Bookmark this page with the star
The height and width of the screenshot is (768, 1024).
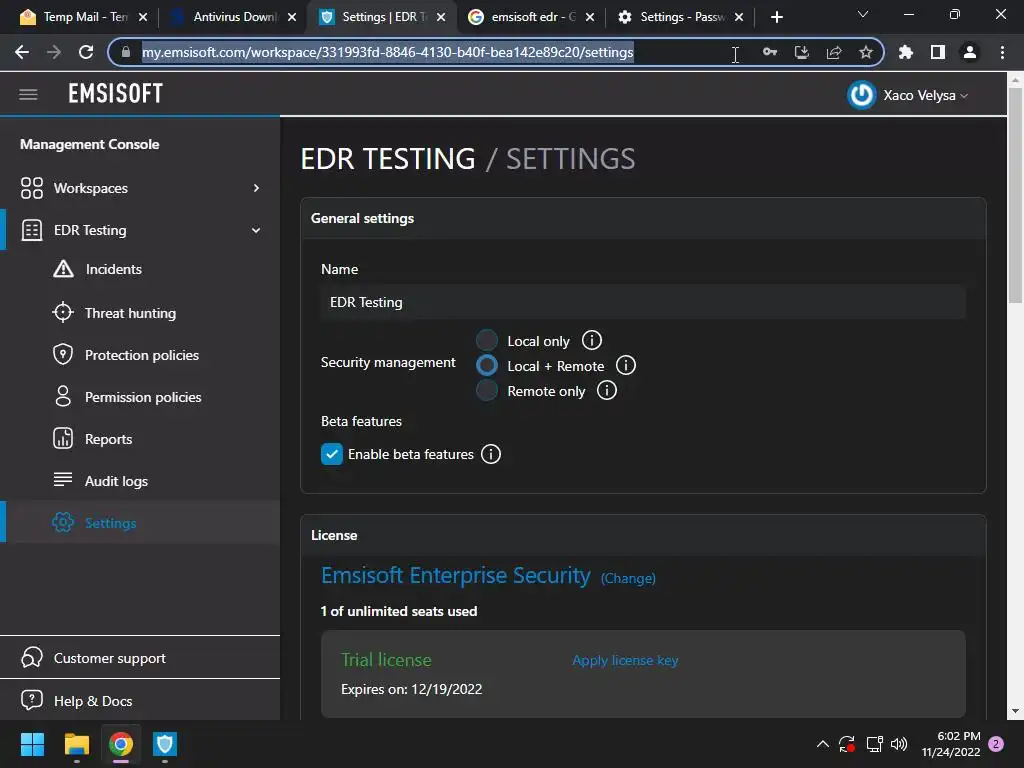(x=866, y=52)
